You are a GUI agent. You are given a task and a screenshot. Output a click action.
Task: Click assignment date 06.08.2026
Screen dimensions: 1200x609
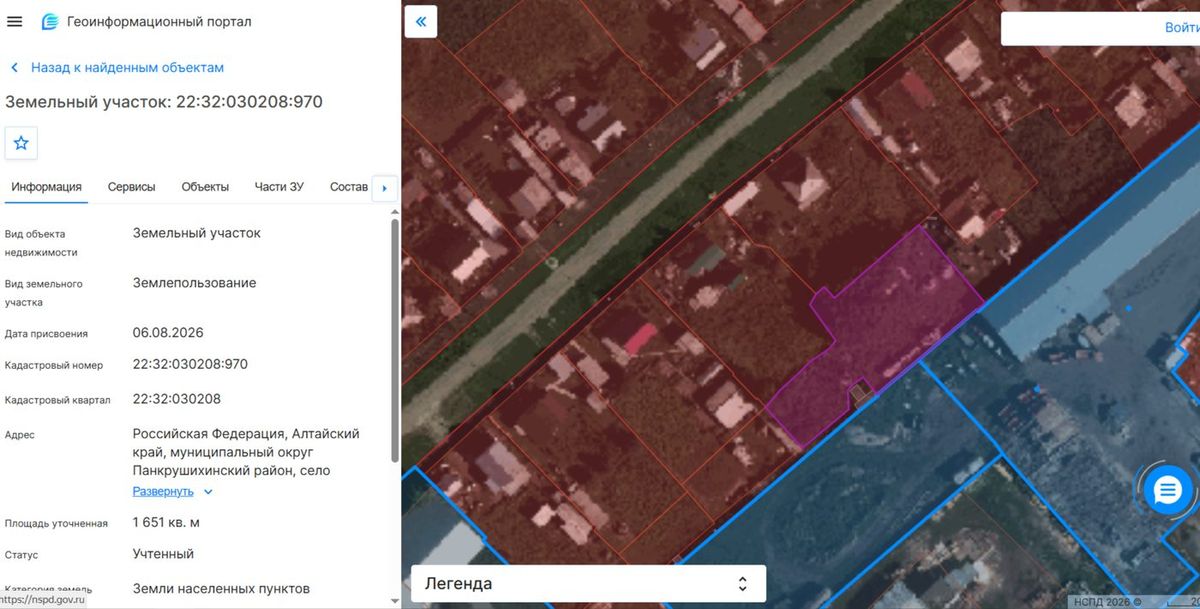pyautogui.click(x=168, y=333)
